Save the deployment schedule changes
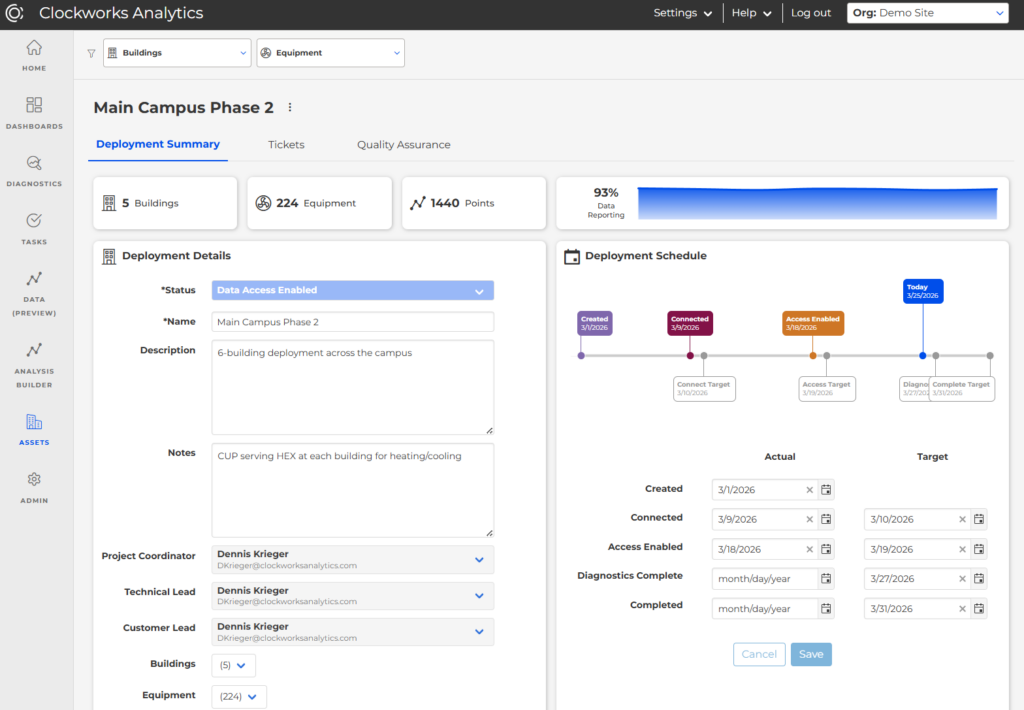Image resolution: width=1024 pixels, height=710 pixels. pos(811,654)
